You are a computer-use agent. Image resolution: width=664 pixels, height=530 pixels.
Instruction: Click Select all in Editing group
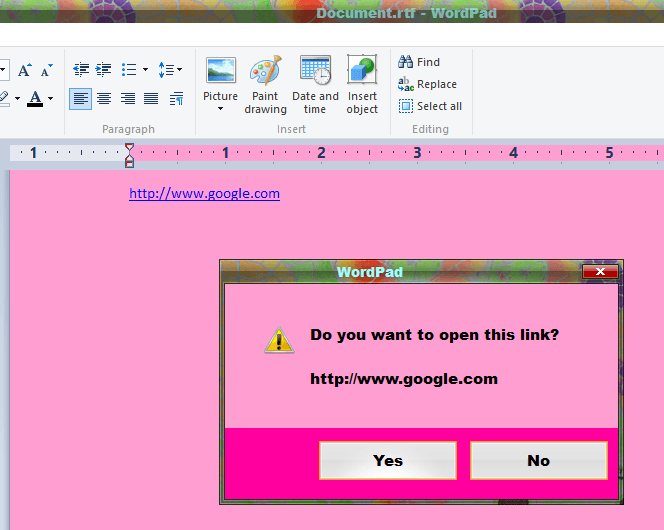point(430,106)
